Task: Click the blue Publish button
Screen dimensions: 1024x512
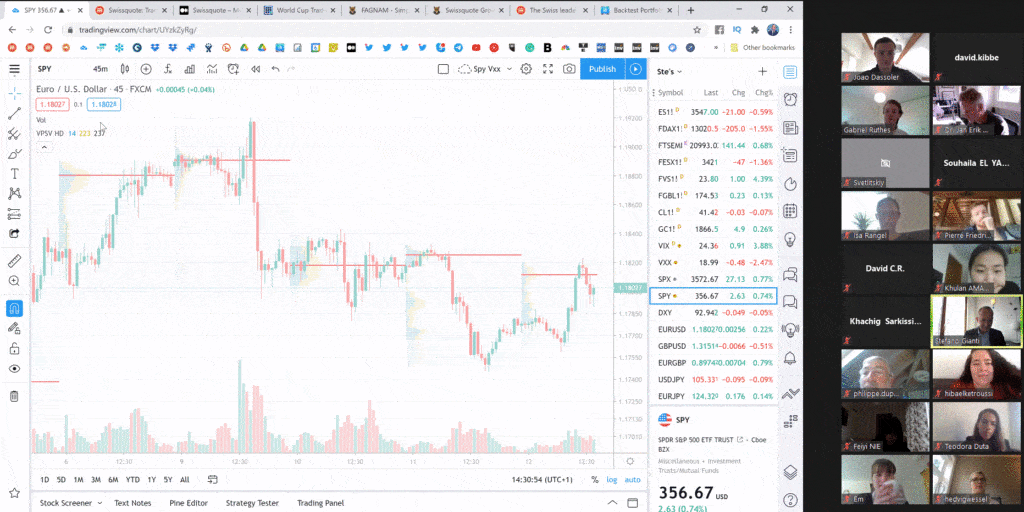Action: coord(602,69)
